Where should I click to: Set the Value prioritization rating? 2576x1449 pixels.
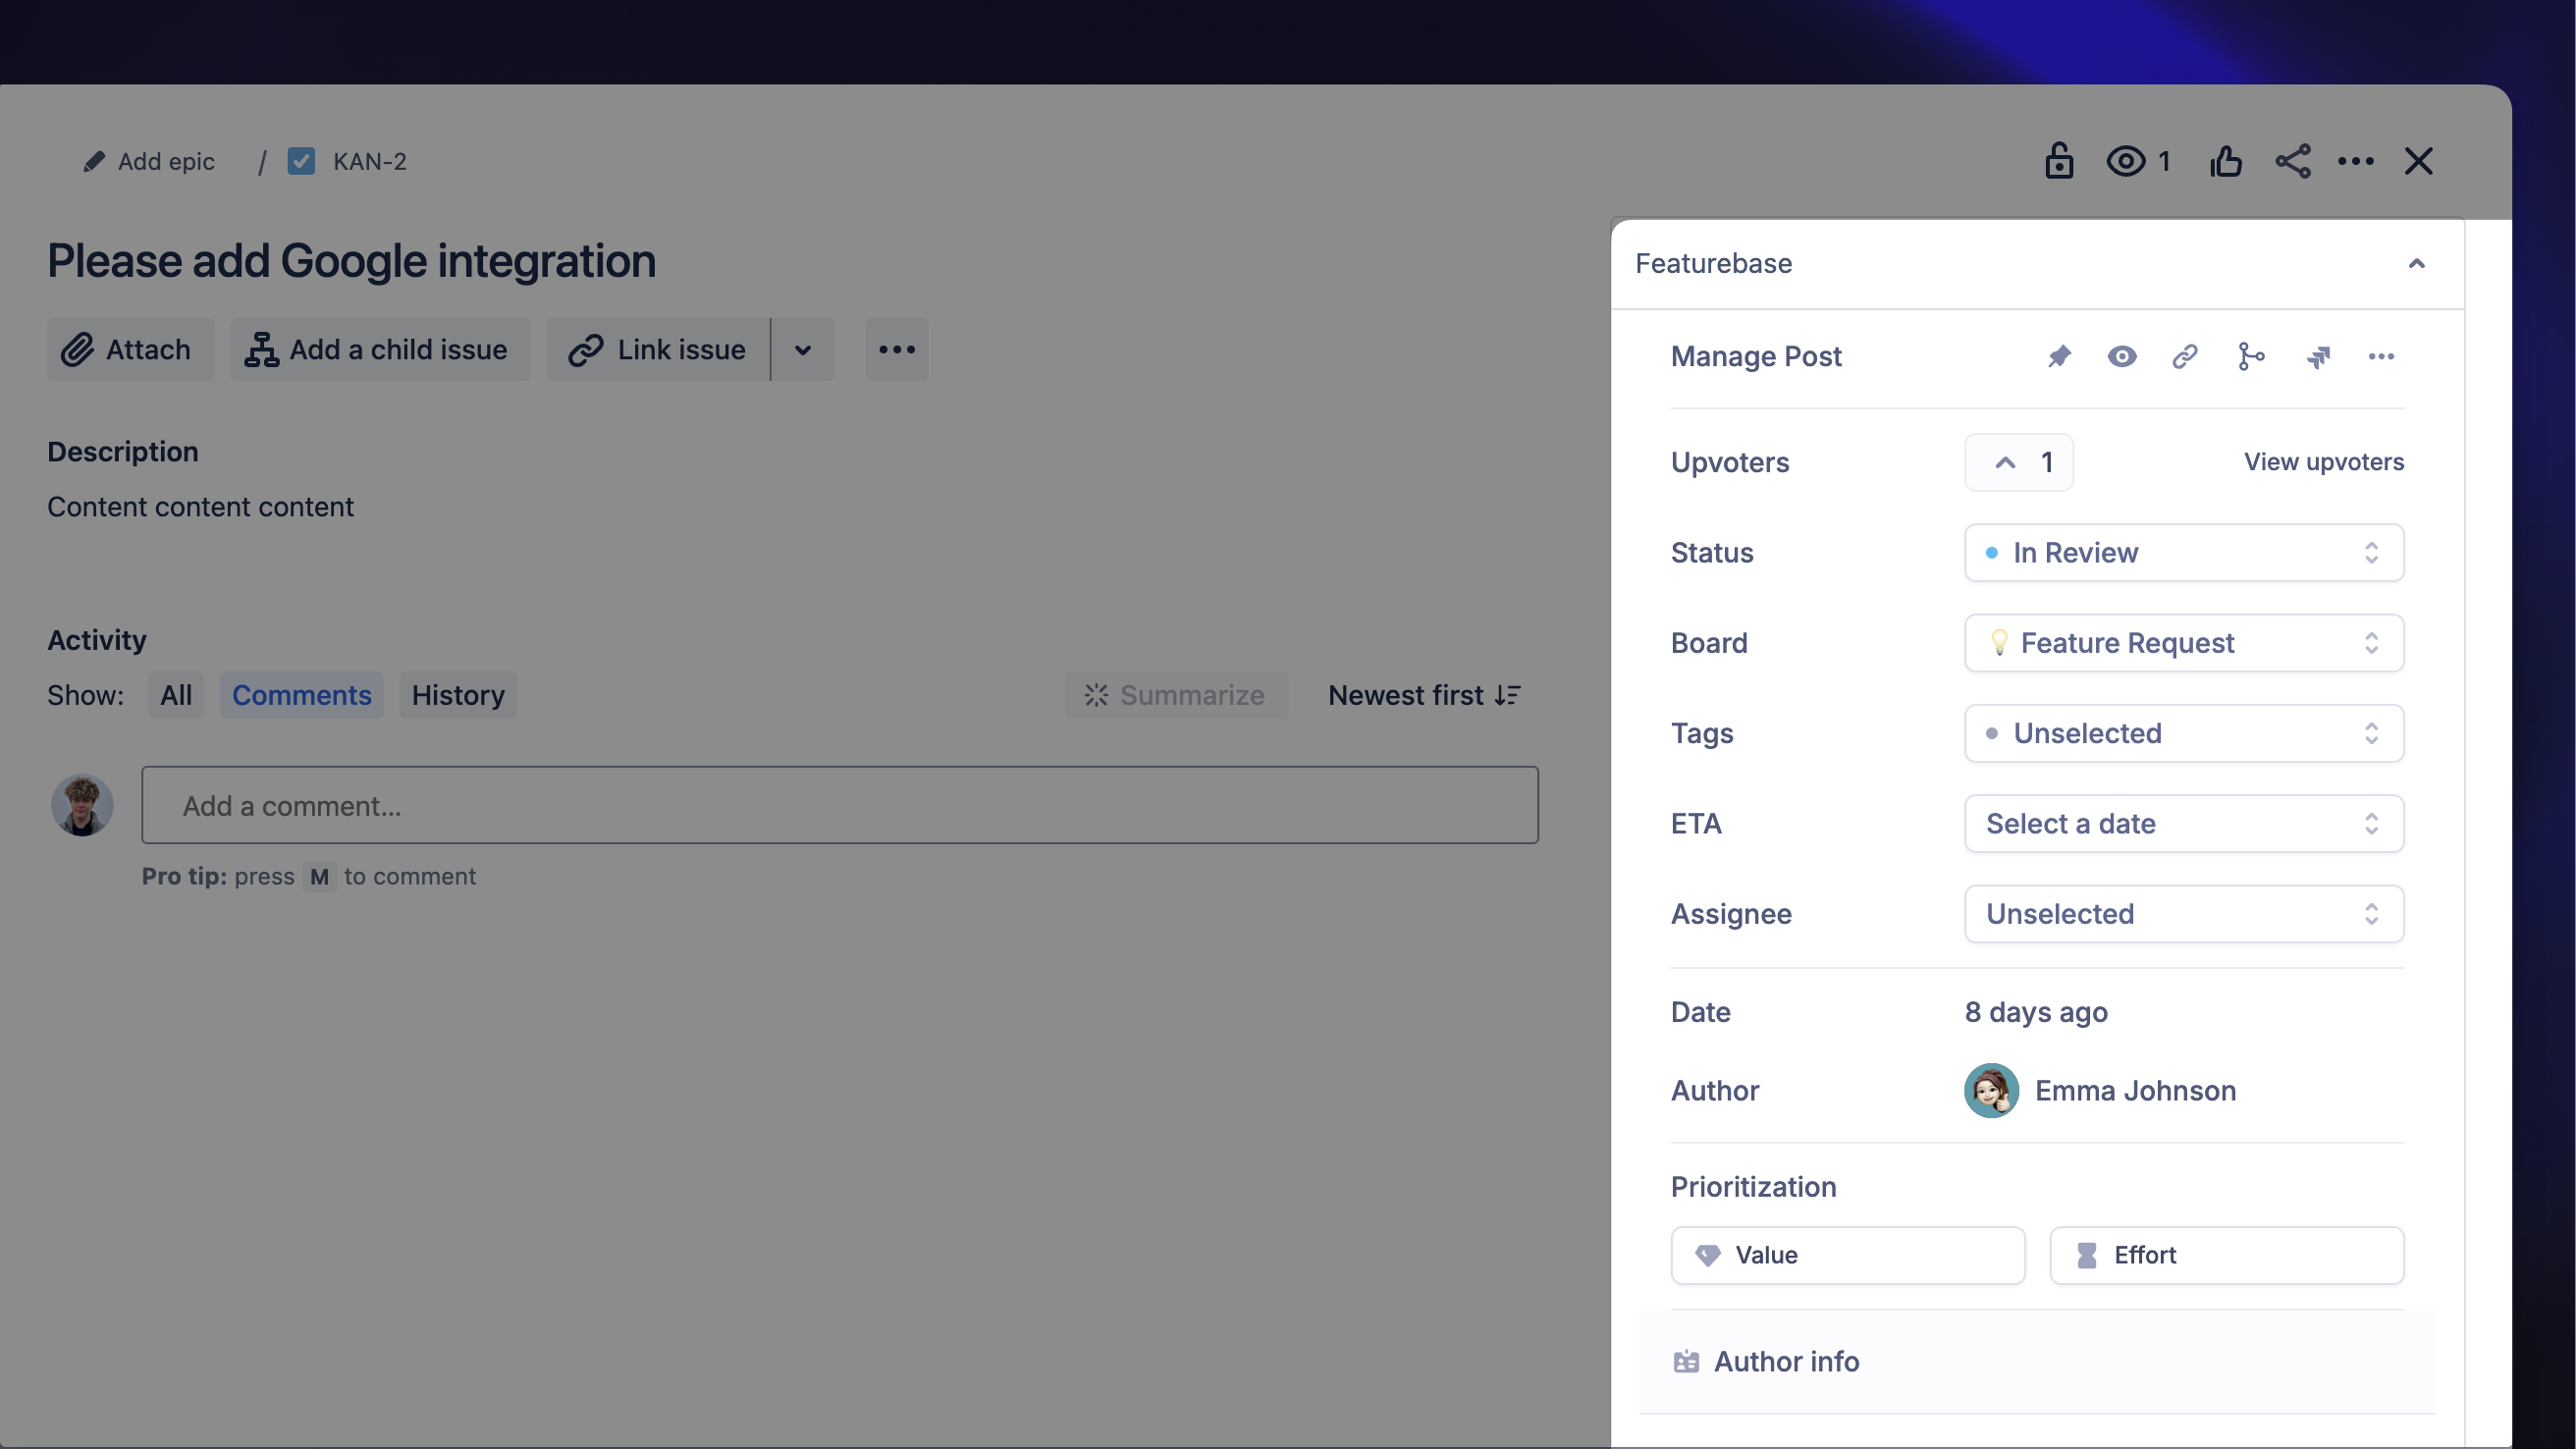[1847, 1255]
